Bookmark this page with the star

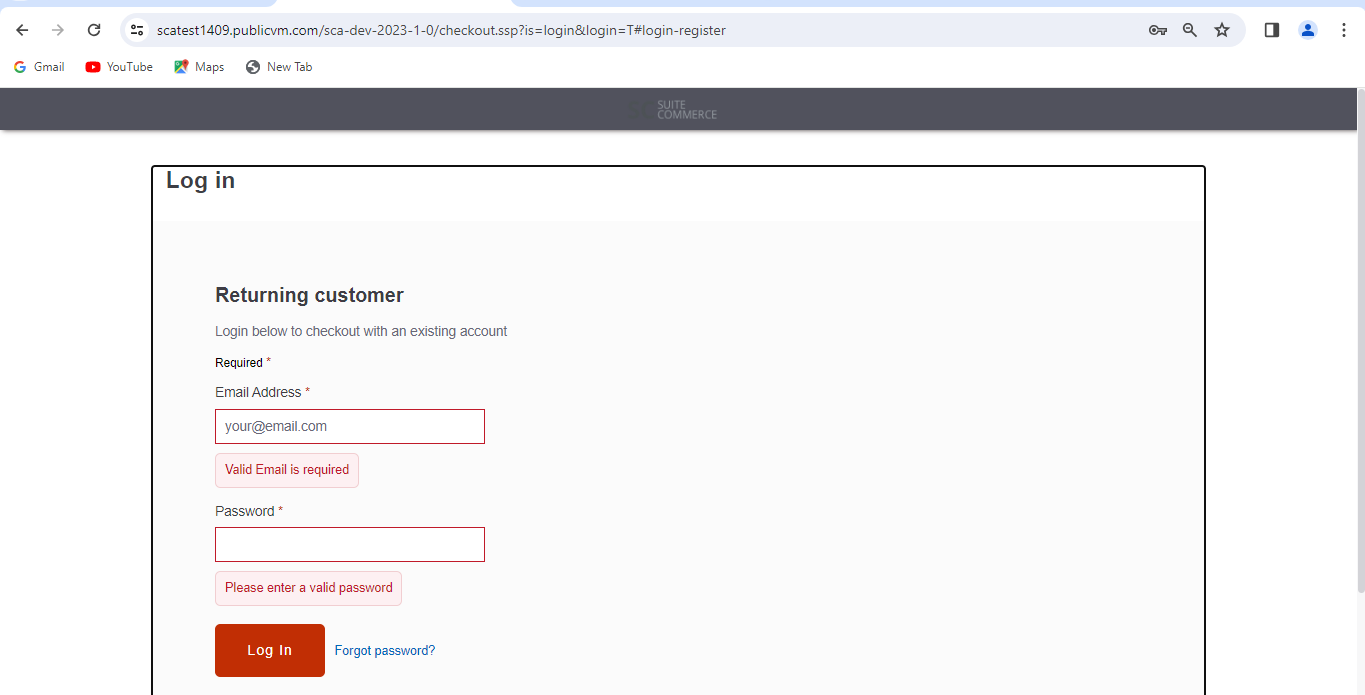1221,30
